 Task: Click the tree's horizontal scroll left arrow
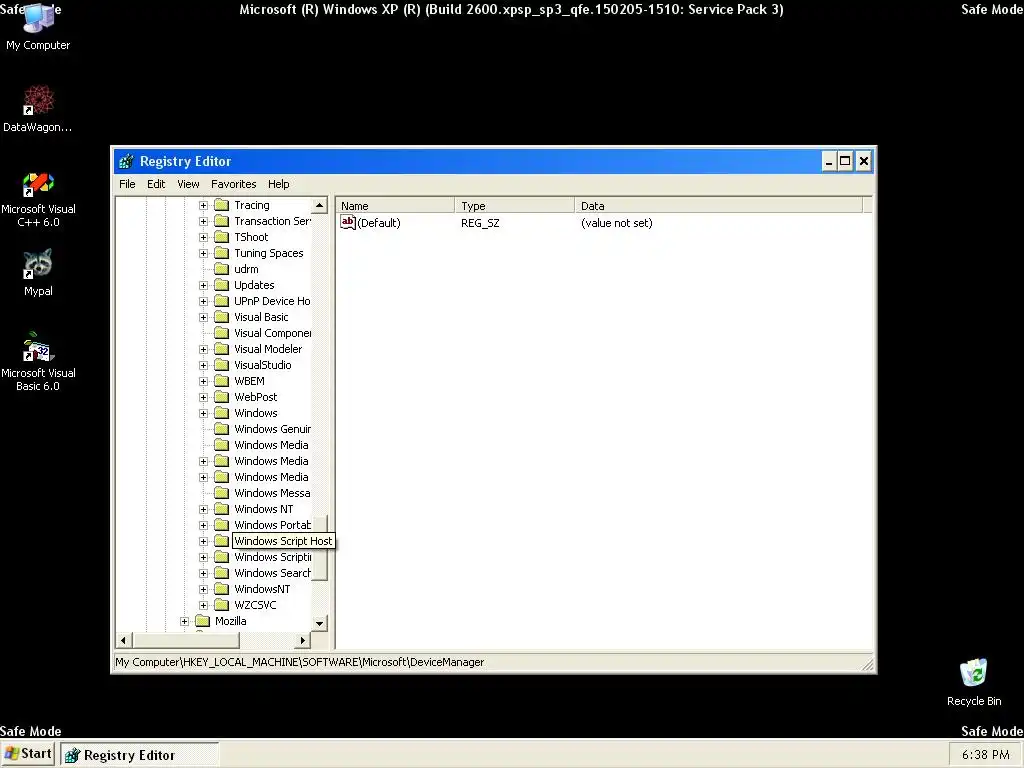[x=123, y=640]
